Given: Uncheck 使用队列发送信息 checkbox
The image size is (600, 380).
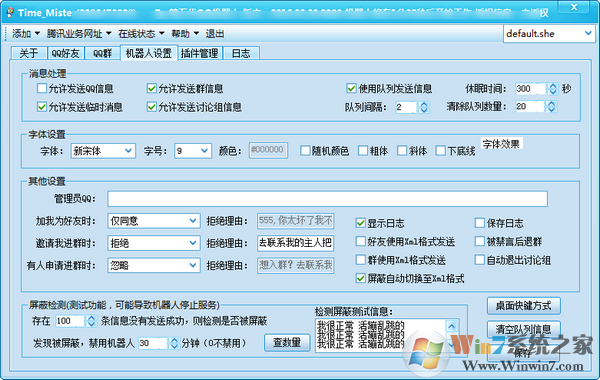Looking at the screenshot, I should point(351,88).
